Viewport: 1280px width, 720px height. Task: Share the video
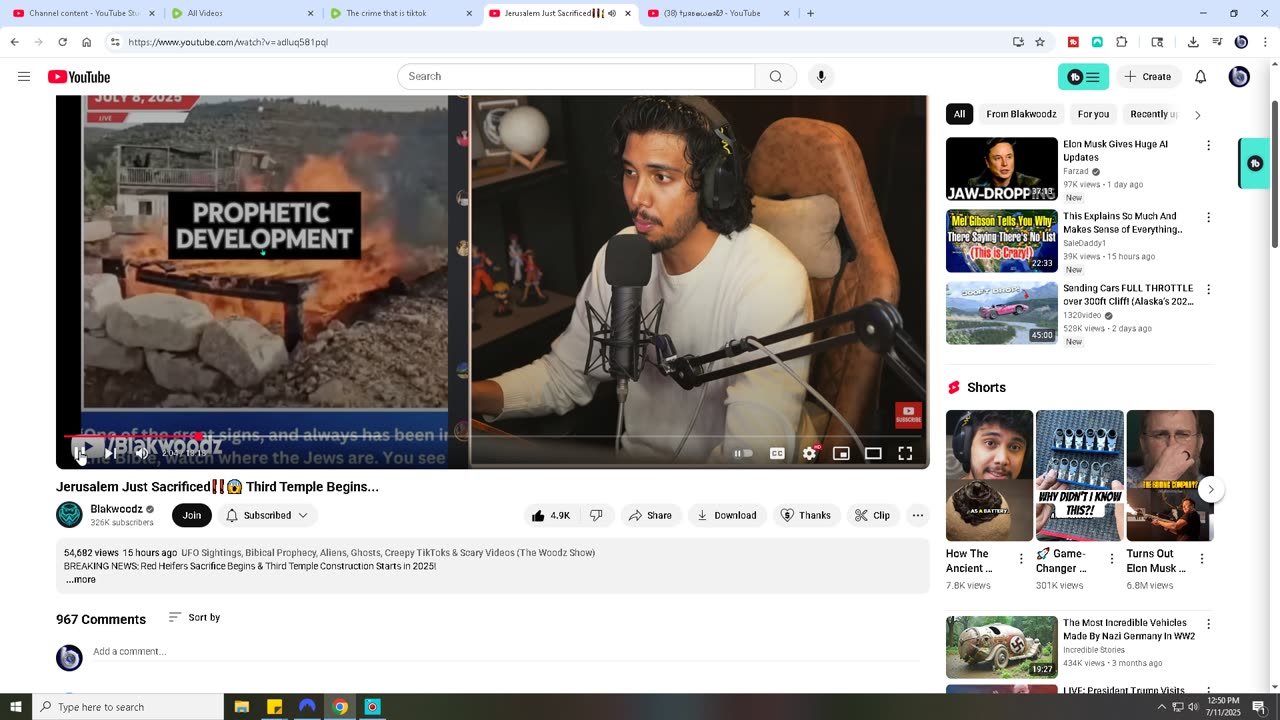[650, 515]
